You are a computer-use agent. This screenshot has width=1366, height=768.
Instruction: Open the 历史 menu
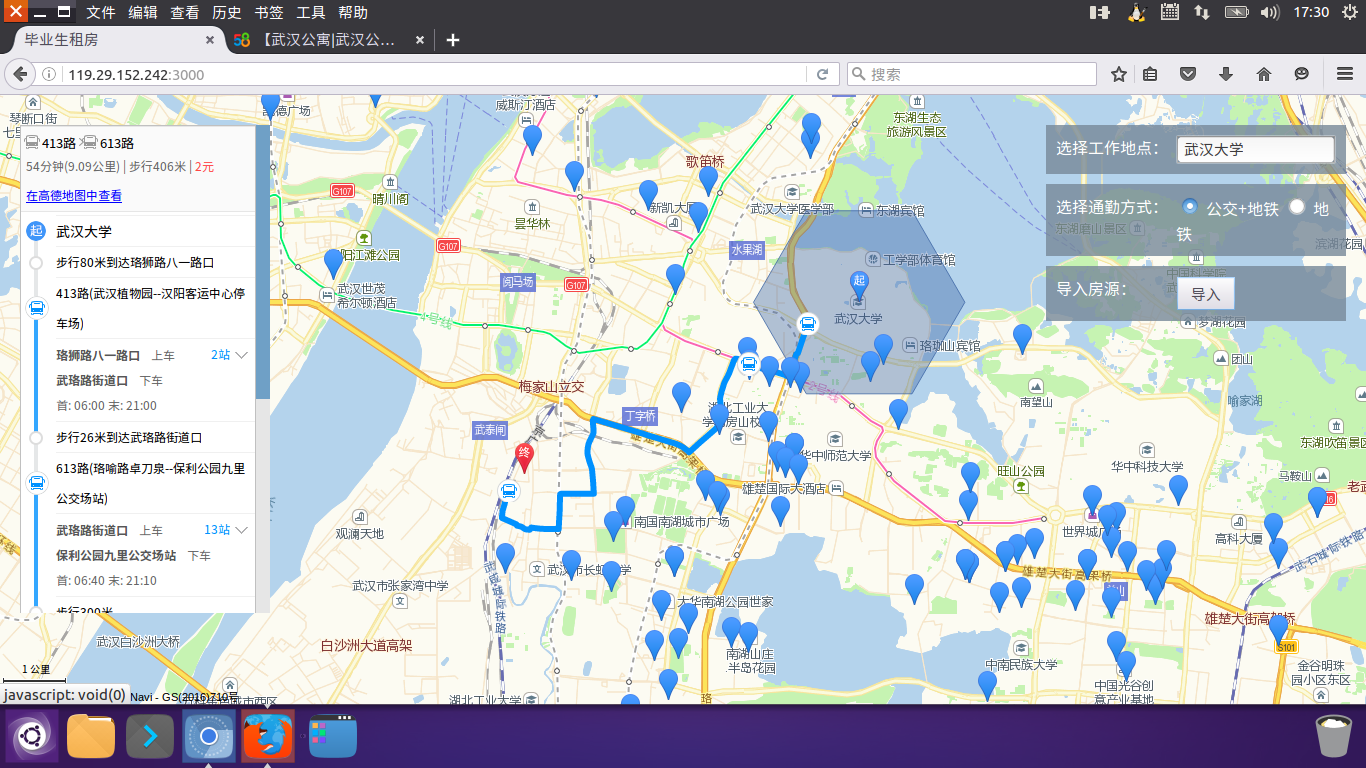point(227,12)
